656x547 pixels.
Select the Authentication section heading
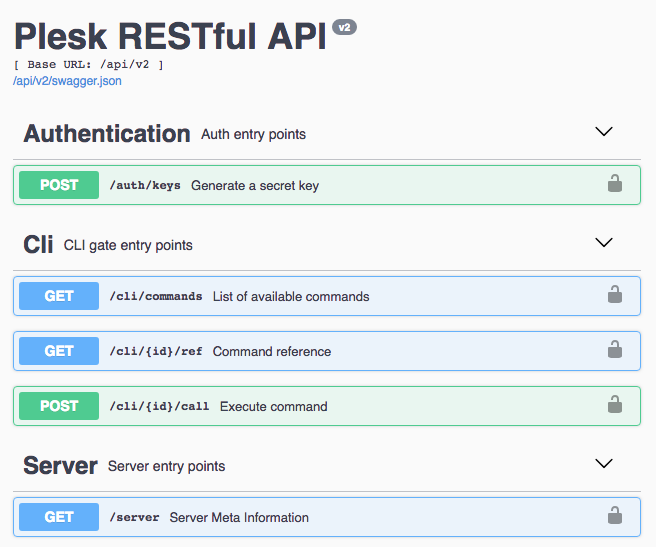pos(107,134)
